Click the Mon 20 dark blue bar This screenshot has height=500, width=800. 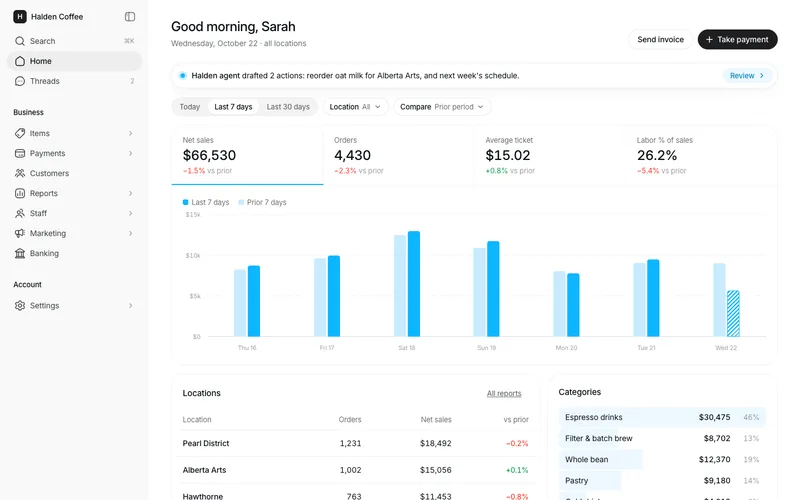pos(573,305)
